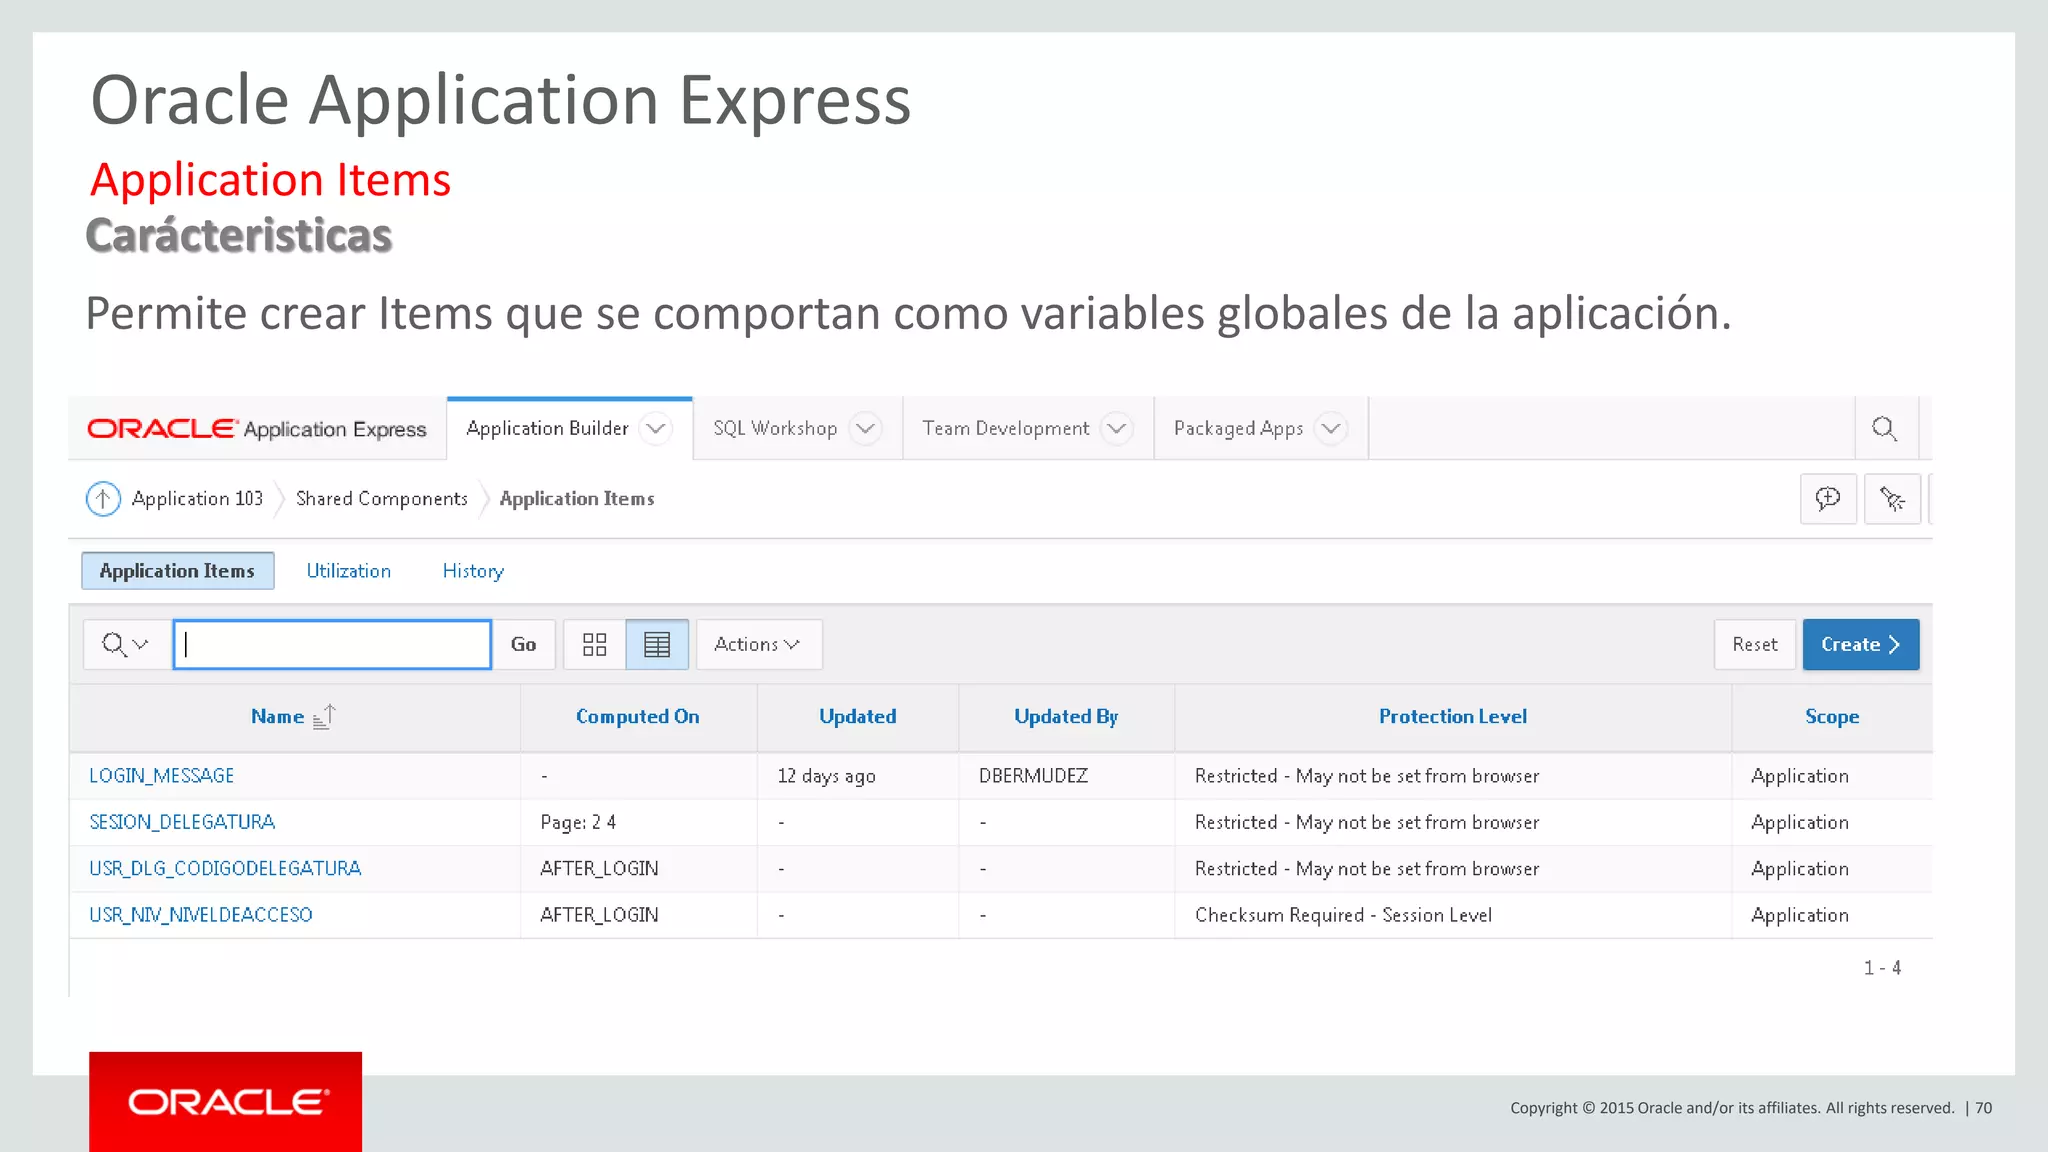Go to Shared Components breadcrumb
The width and height of the screenshot is (2048, 1152).
click(x=382, y=498)
